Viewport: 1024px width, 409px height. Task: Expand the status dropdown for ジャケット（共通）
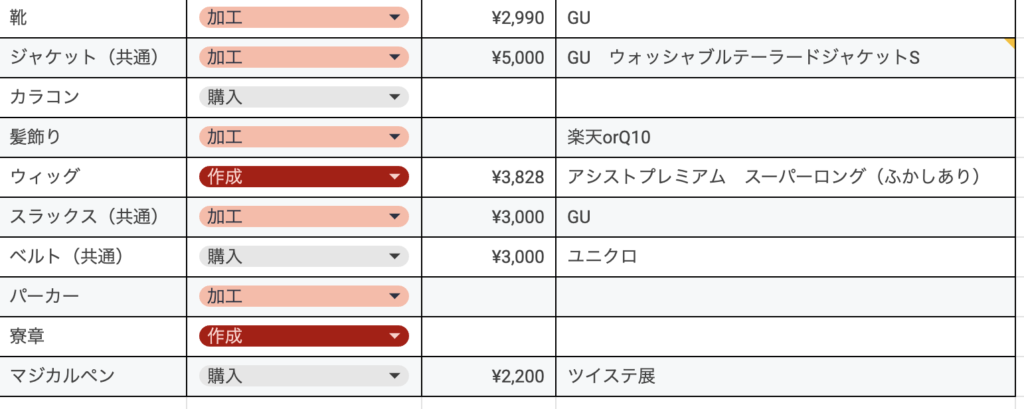(x=303, y=57)
